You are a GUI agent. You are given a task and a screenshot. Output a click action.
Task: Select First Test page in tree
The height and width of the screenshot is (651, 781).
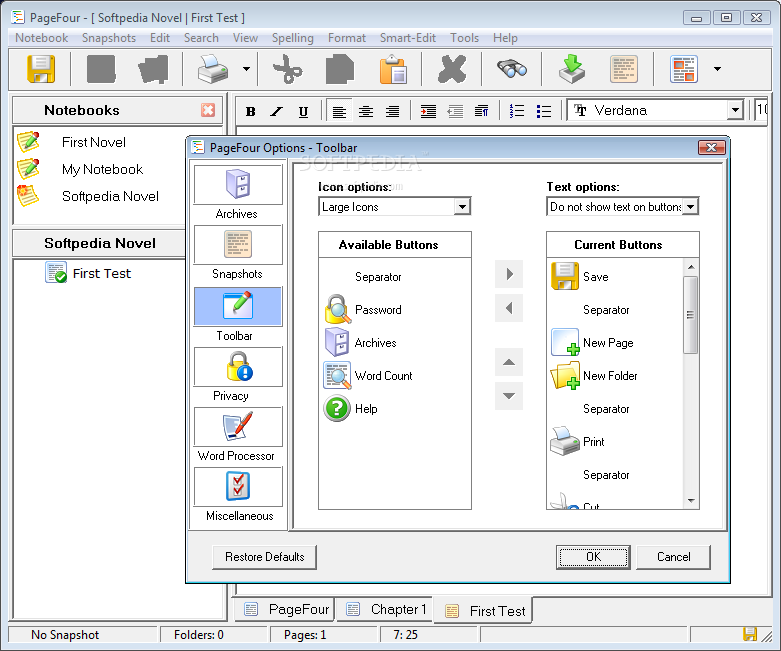[102, 273]
